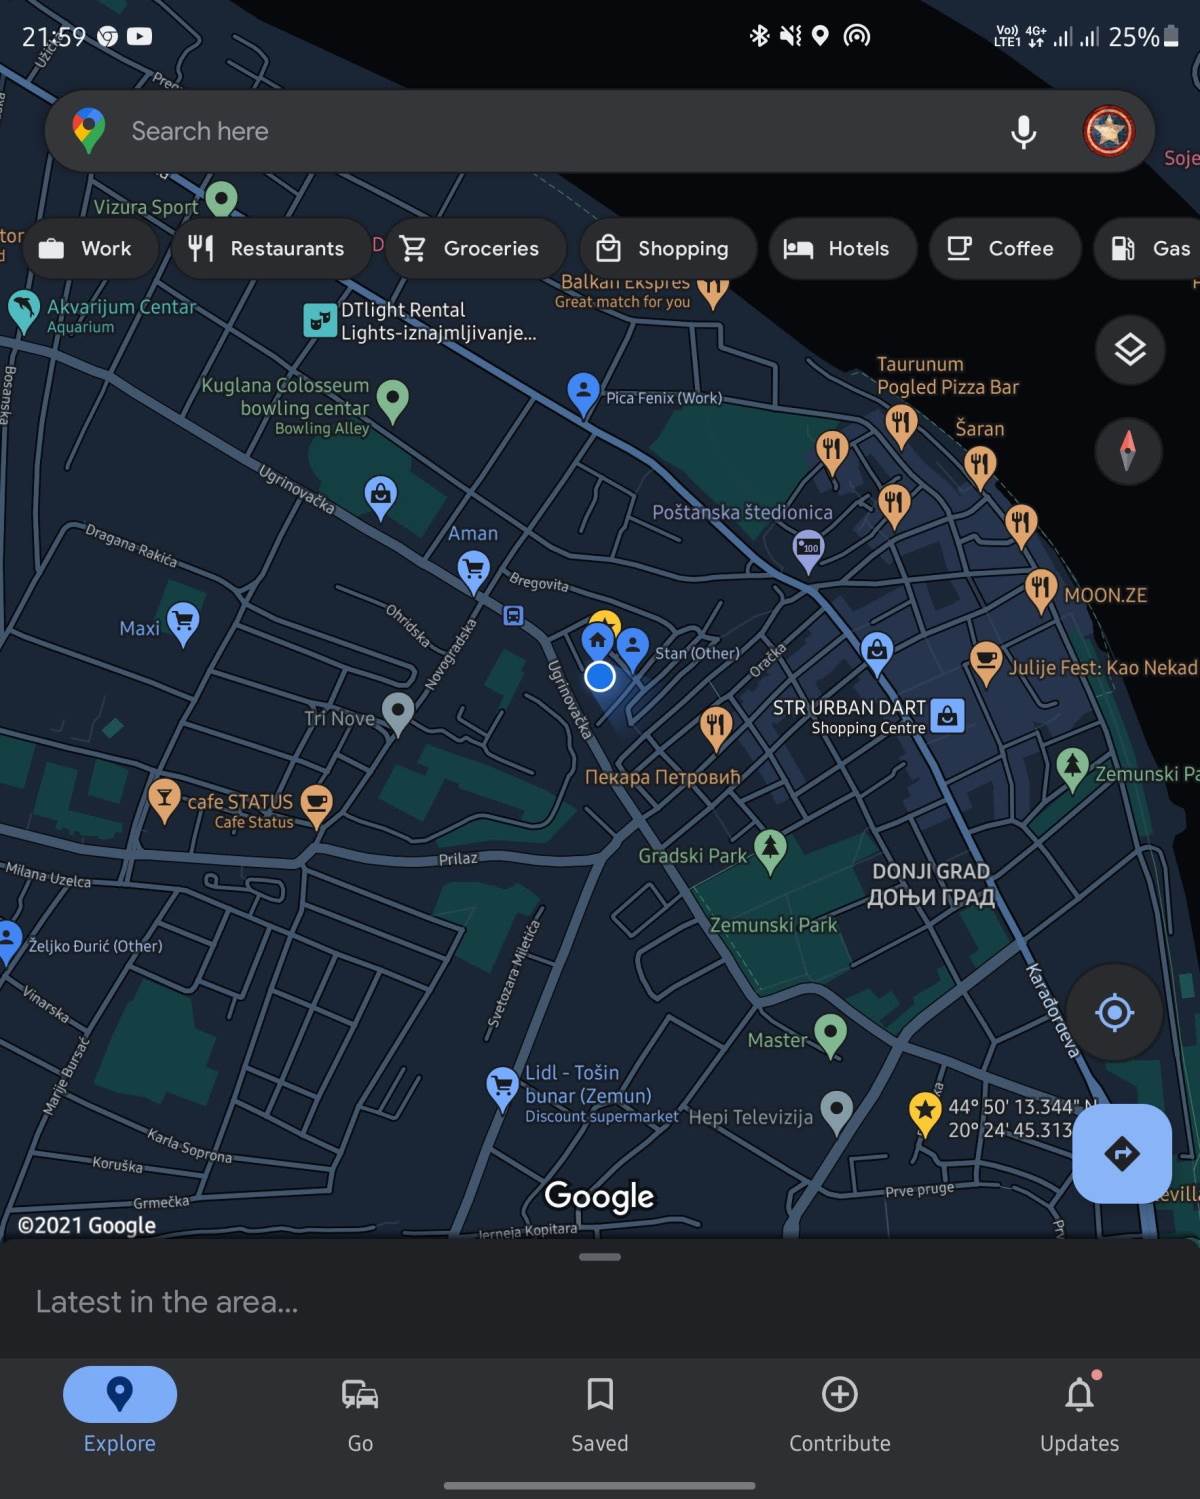Enable the Coffee category filter

click(1004, 248)
